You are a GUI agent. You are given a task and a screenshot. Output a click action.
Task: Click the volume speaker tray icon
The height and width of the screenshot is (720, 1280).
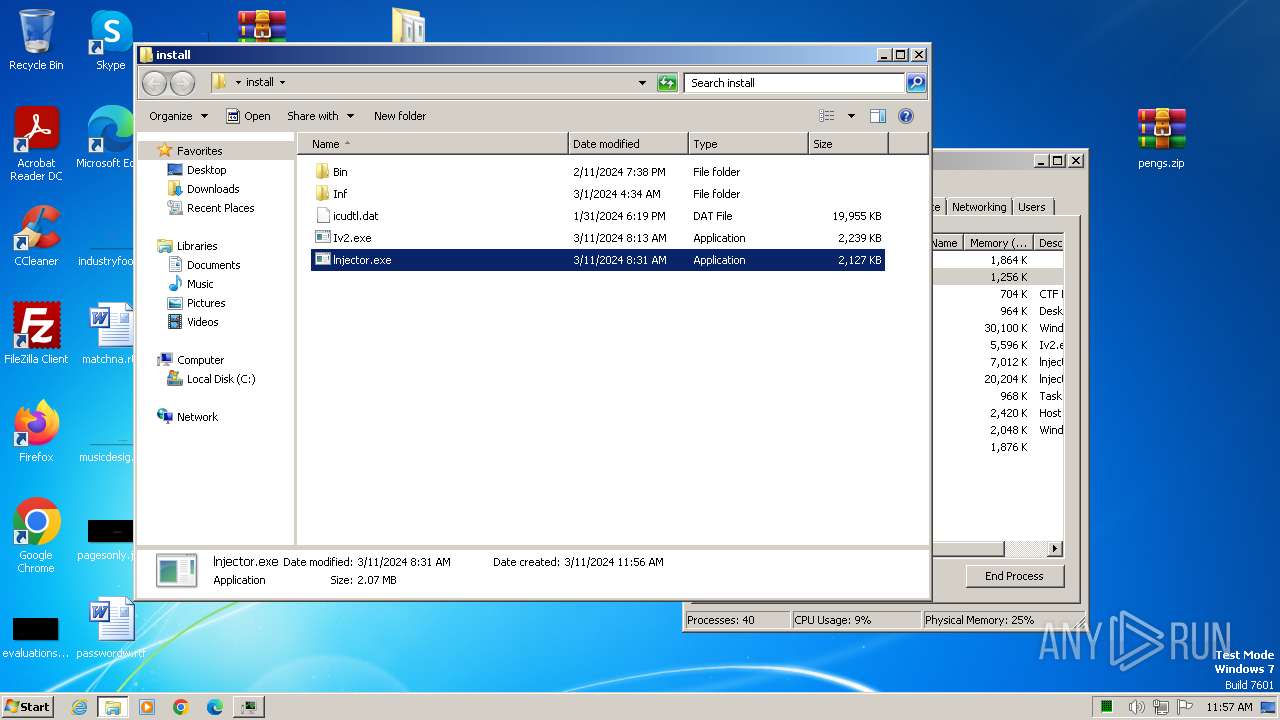(x=1138, y=707)
